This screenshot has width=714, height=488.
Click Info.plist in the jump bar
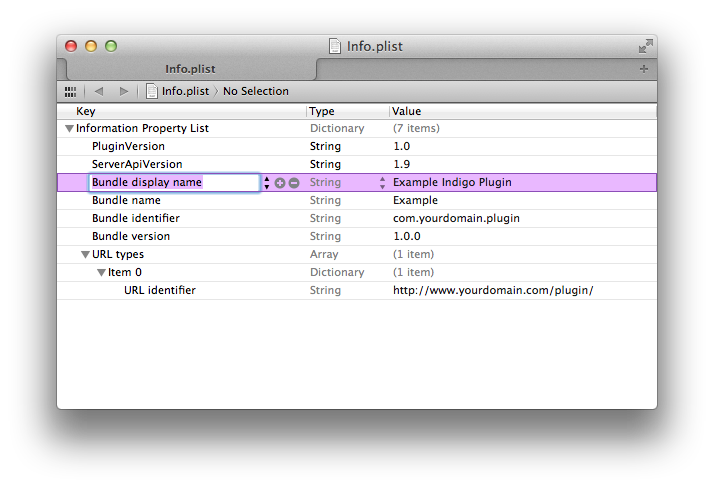pos(185,92)
